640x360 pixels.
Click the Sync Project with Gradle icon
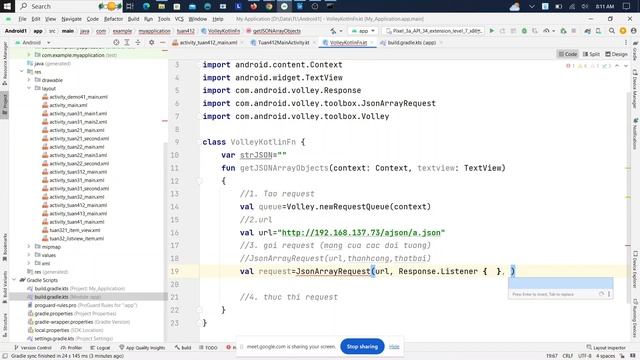587,31
